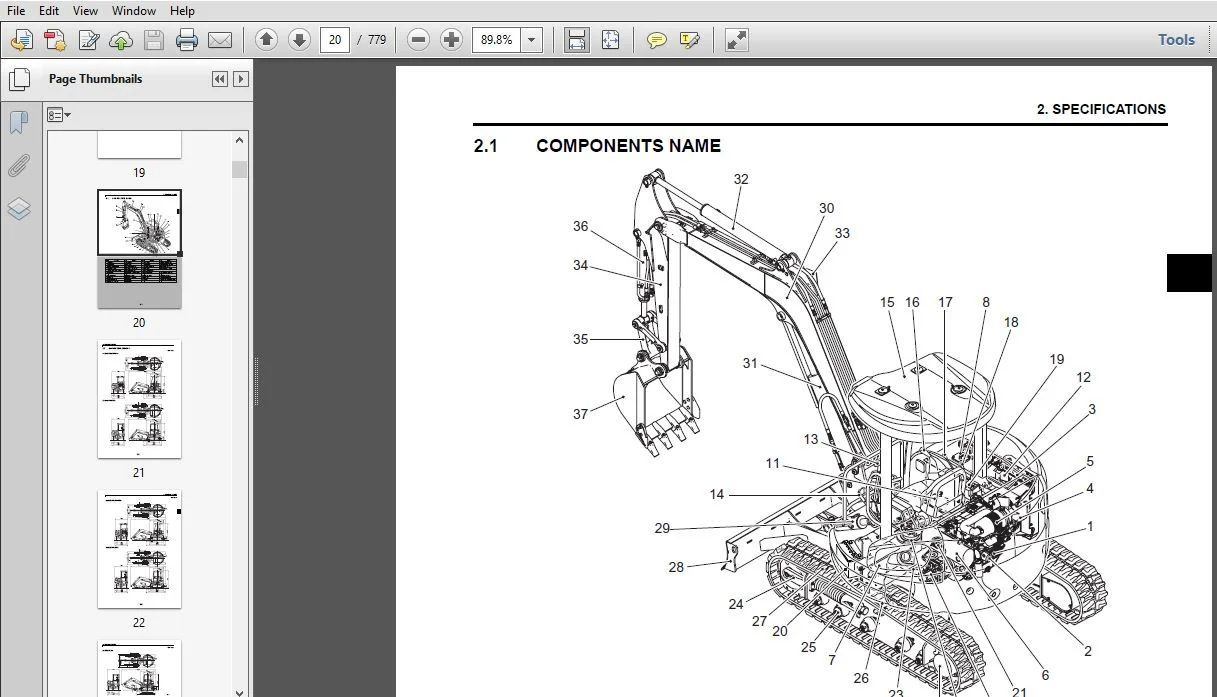Open the Window menu
Screen dimensions: 1217x697
tap(133, 11)
